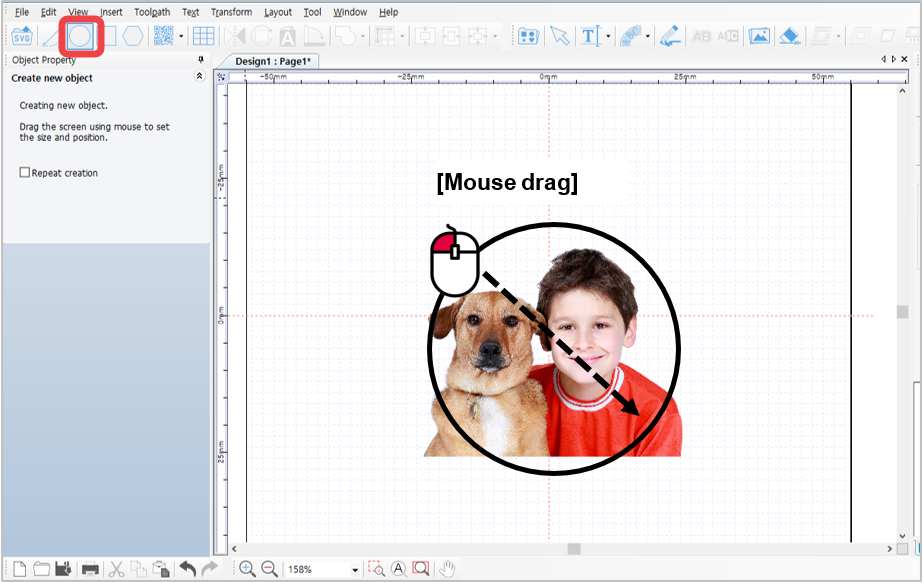This screenshot has width=923, height=583.
Task: Open the Insert menu
Action: (111, 12)
